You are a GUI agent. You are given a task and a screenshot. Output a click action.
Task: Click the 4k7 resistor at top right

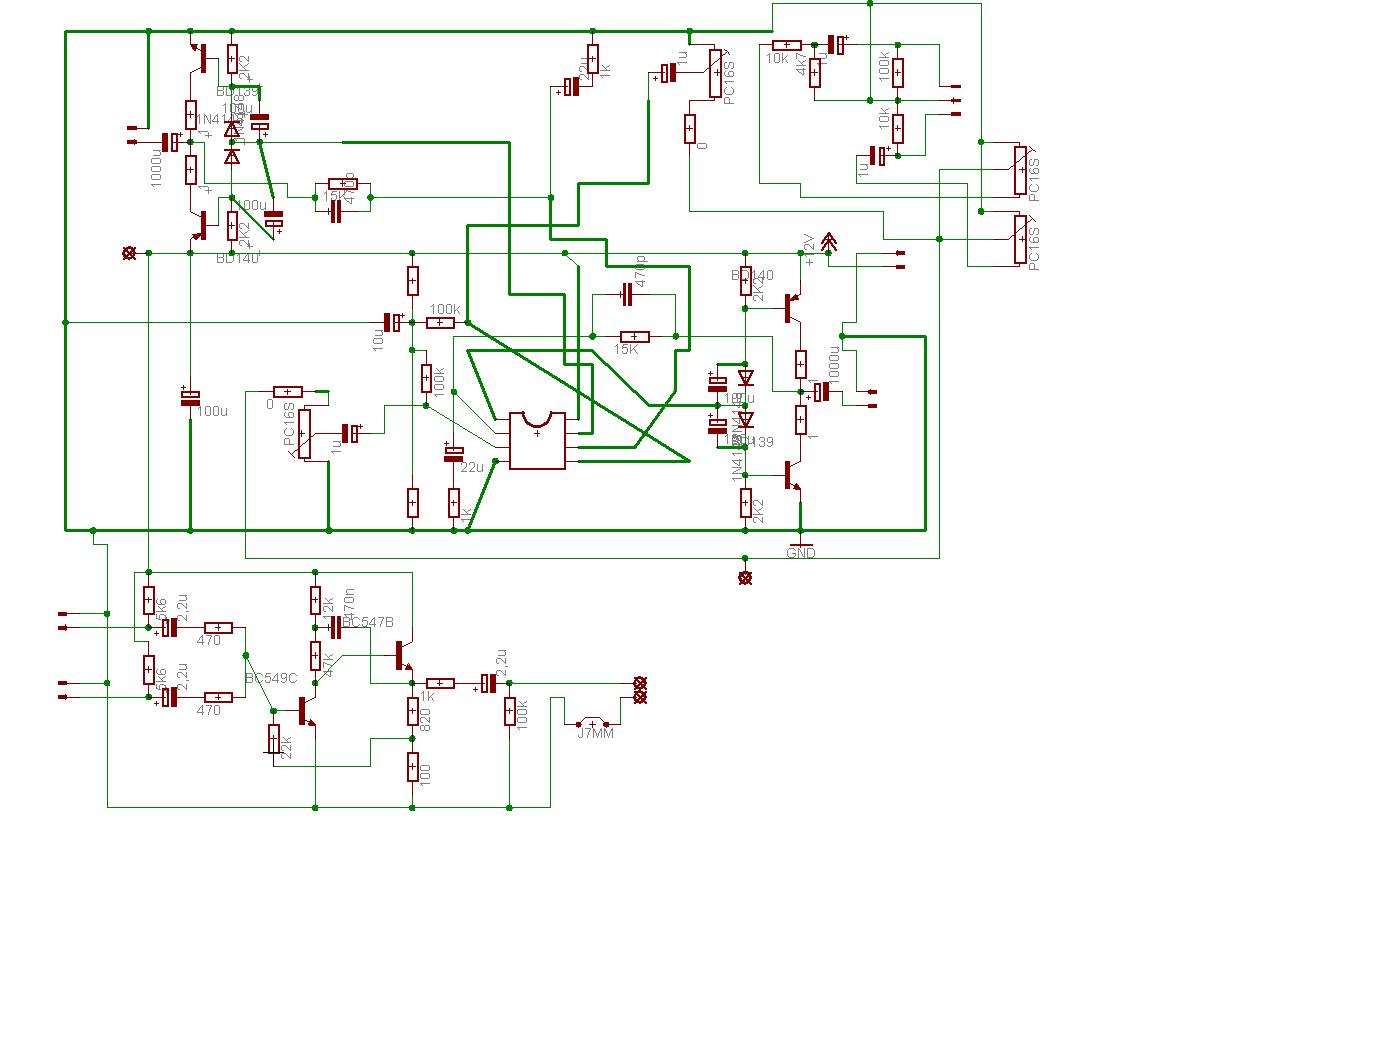[815, 72]
